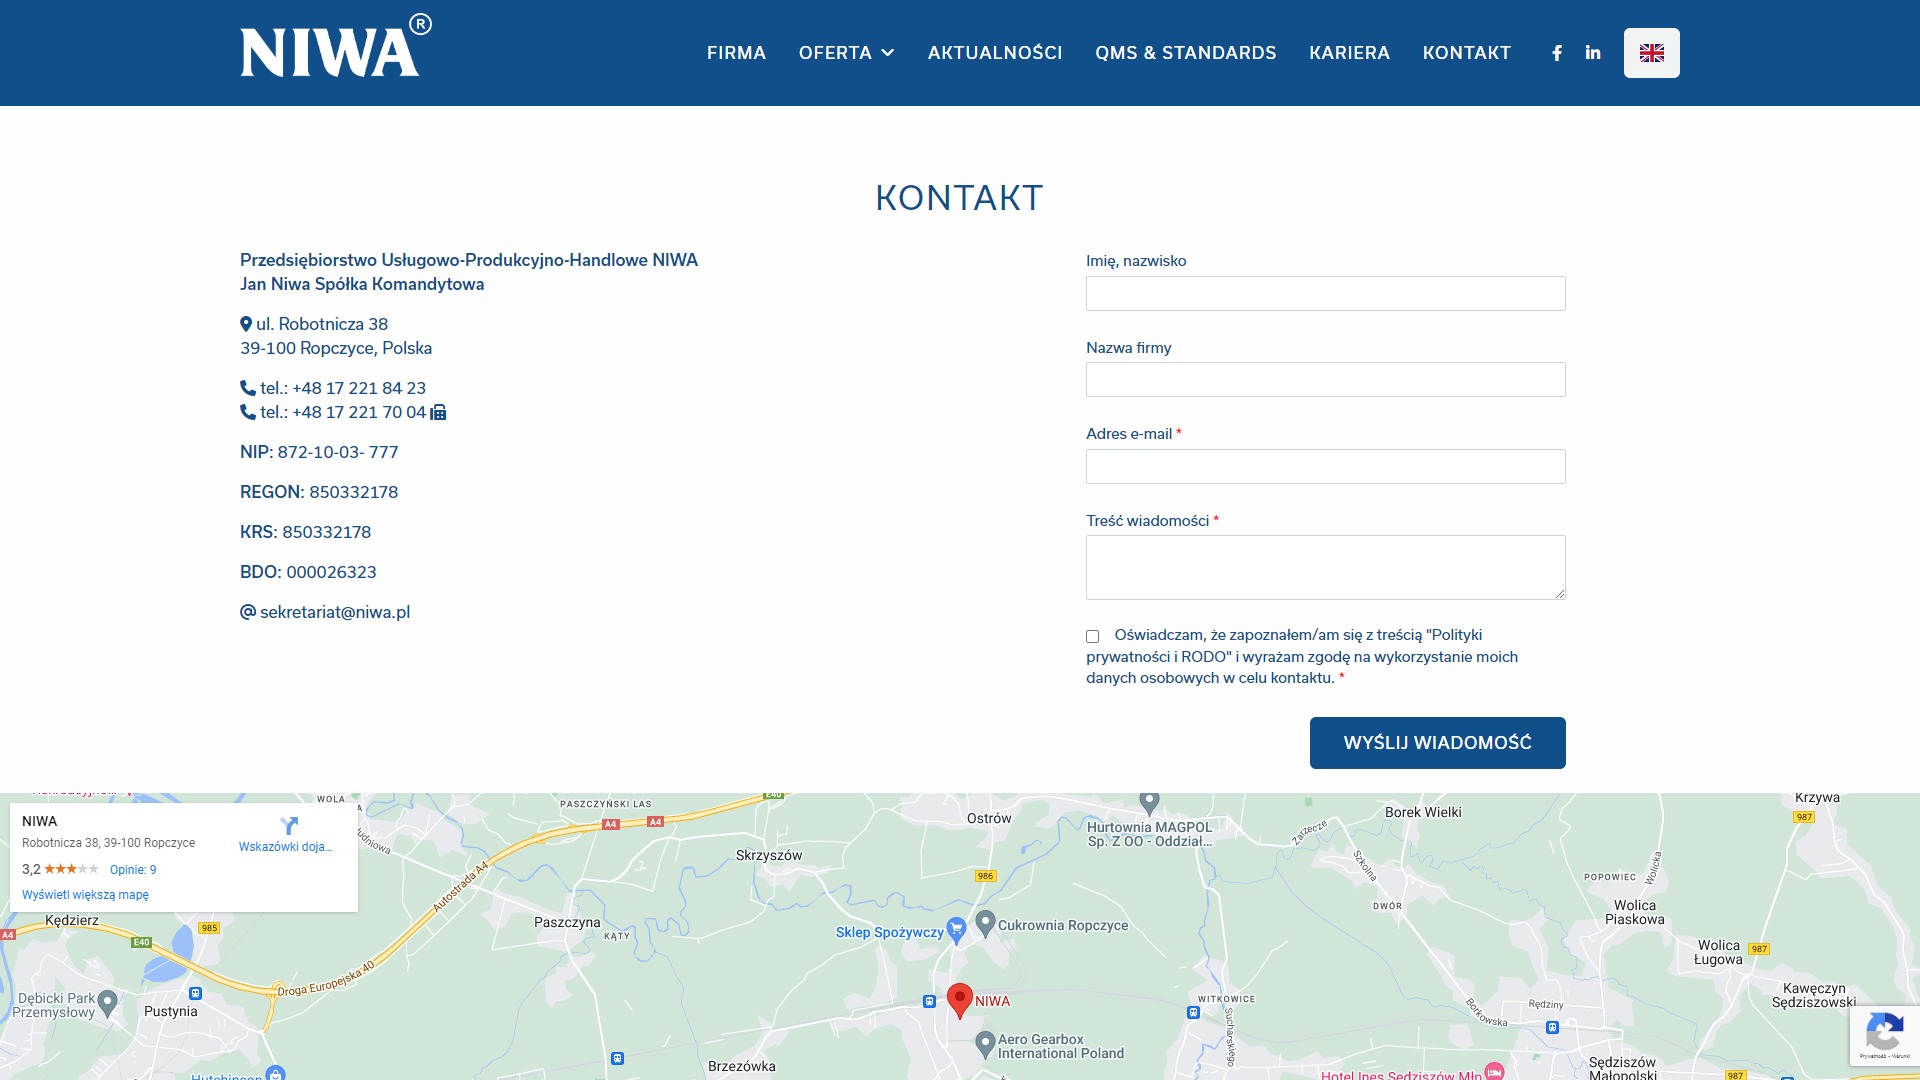This screenshot has height=1080, width=1920.
Task: Click the NIWA logo in the header
Action: tap(336, 46)
